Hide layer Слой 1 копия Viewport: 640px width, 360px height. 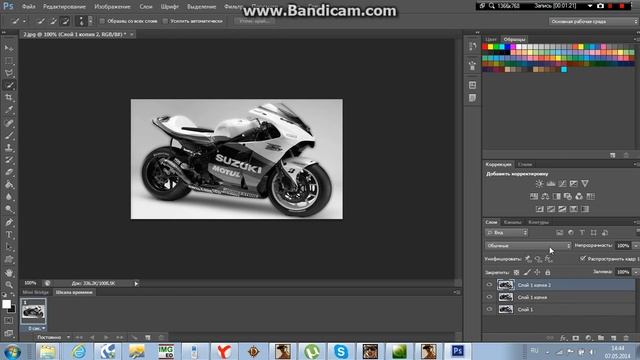[x=489, y=297]
